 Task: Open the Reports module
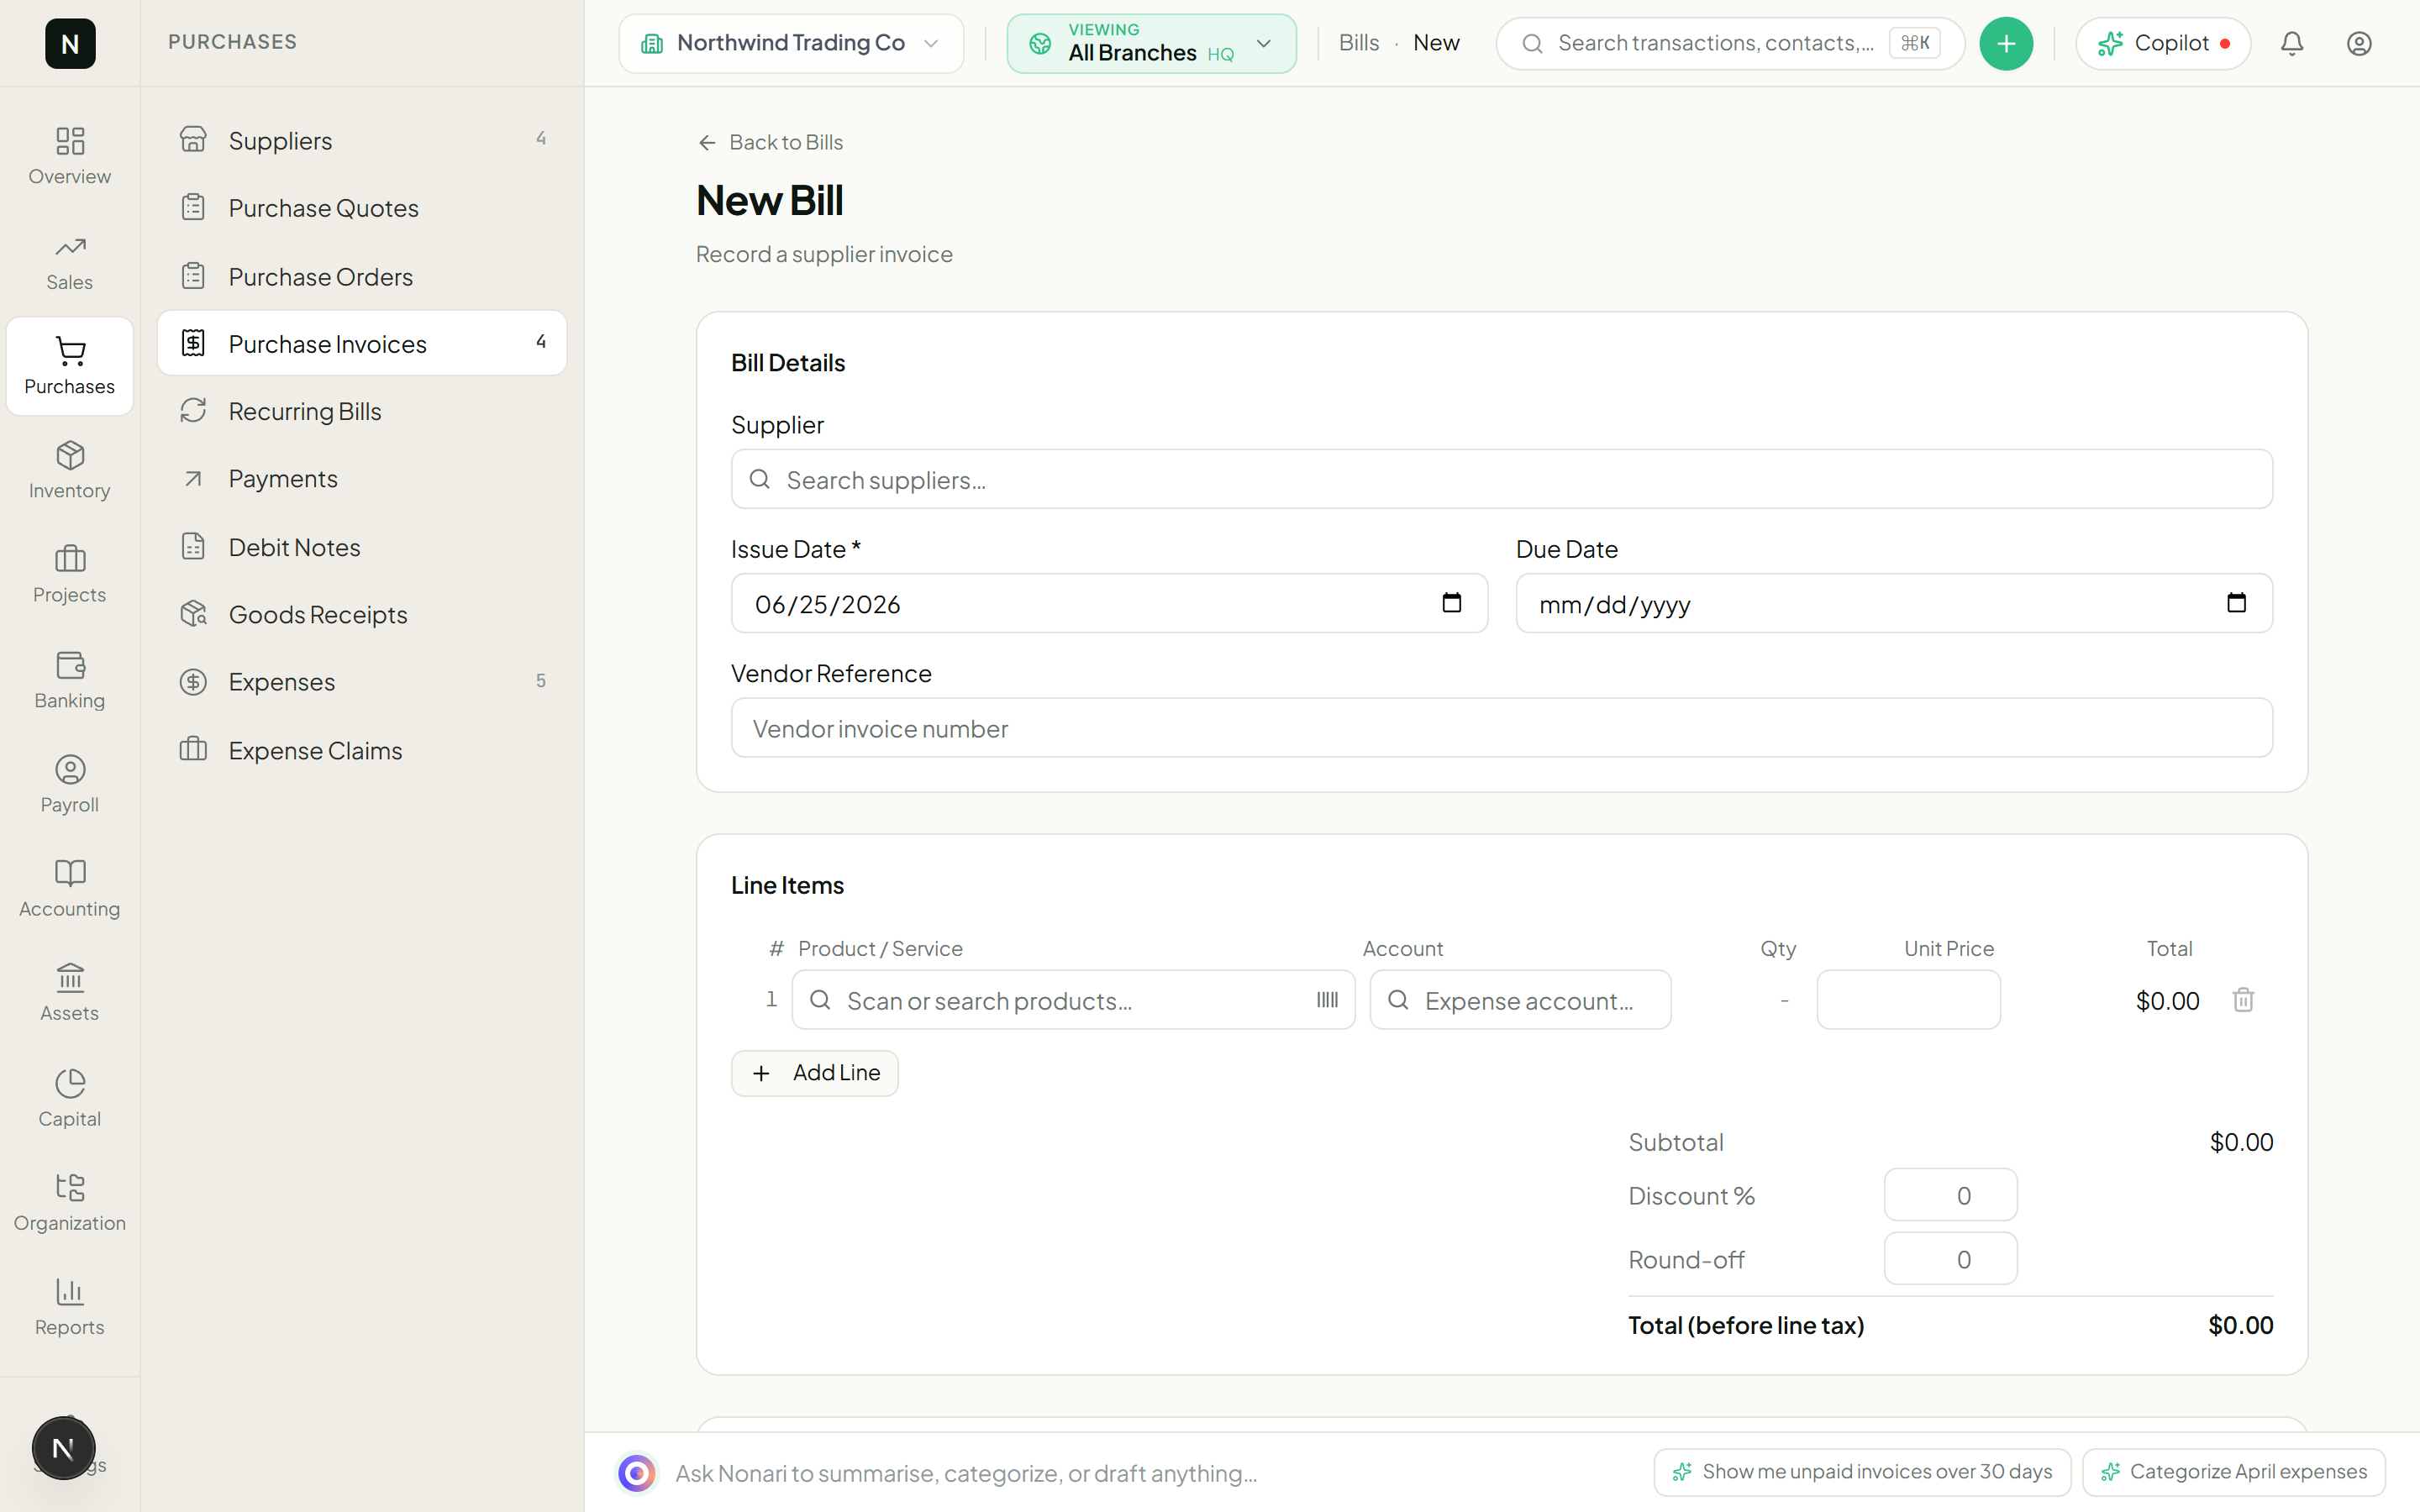tap(70, 1306)
